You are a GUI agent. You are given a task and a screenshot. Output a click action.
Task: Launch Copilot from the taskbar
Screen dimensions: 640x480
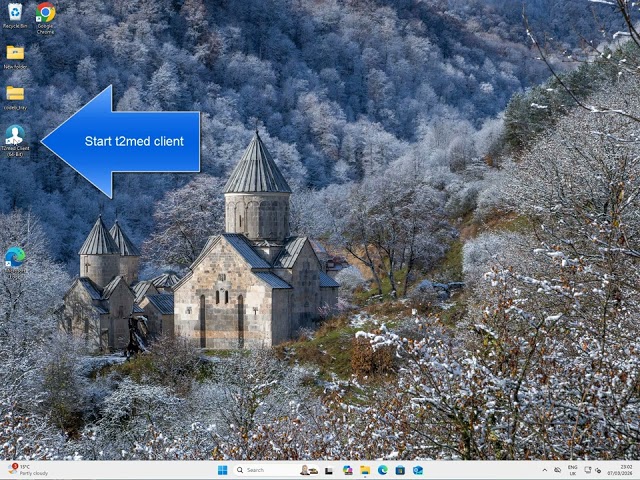coord(347,470)
